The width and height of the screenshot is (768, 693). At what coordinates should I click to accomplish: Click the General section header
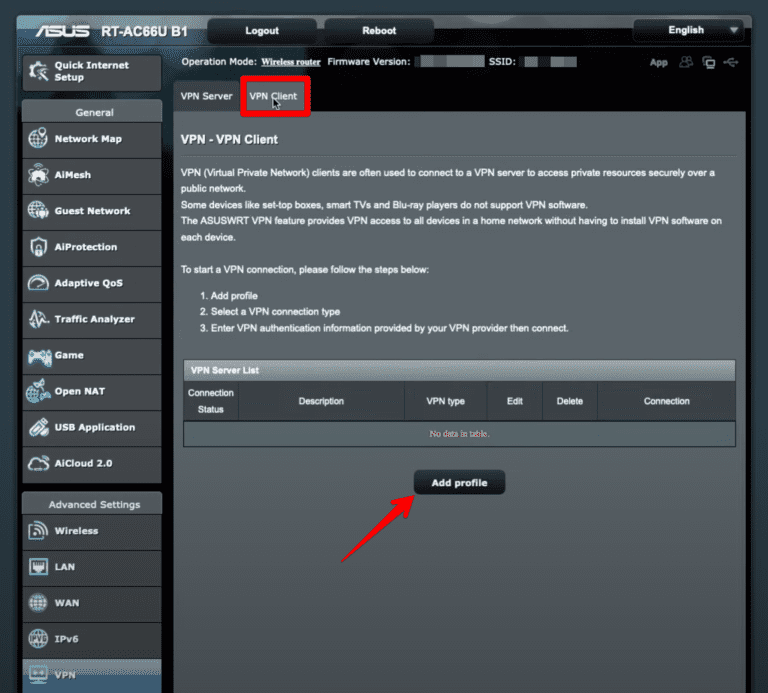tap(94, 113)
